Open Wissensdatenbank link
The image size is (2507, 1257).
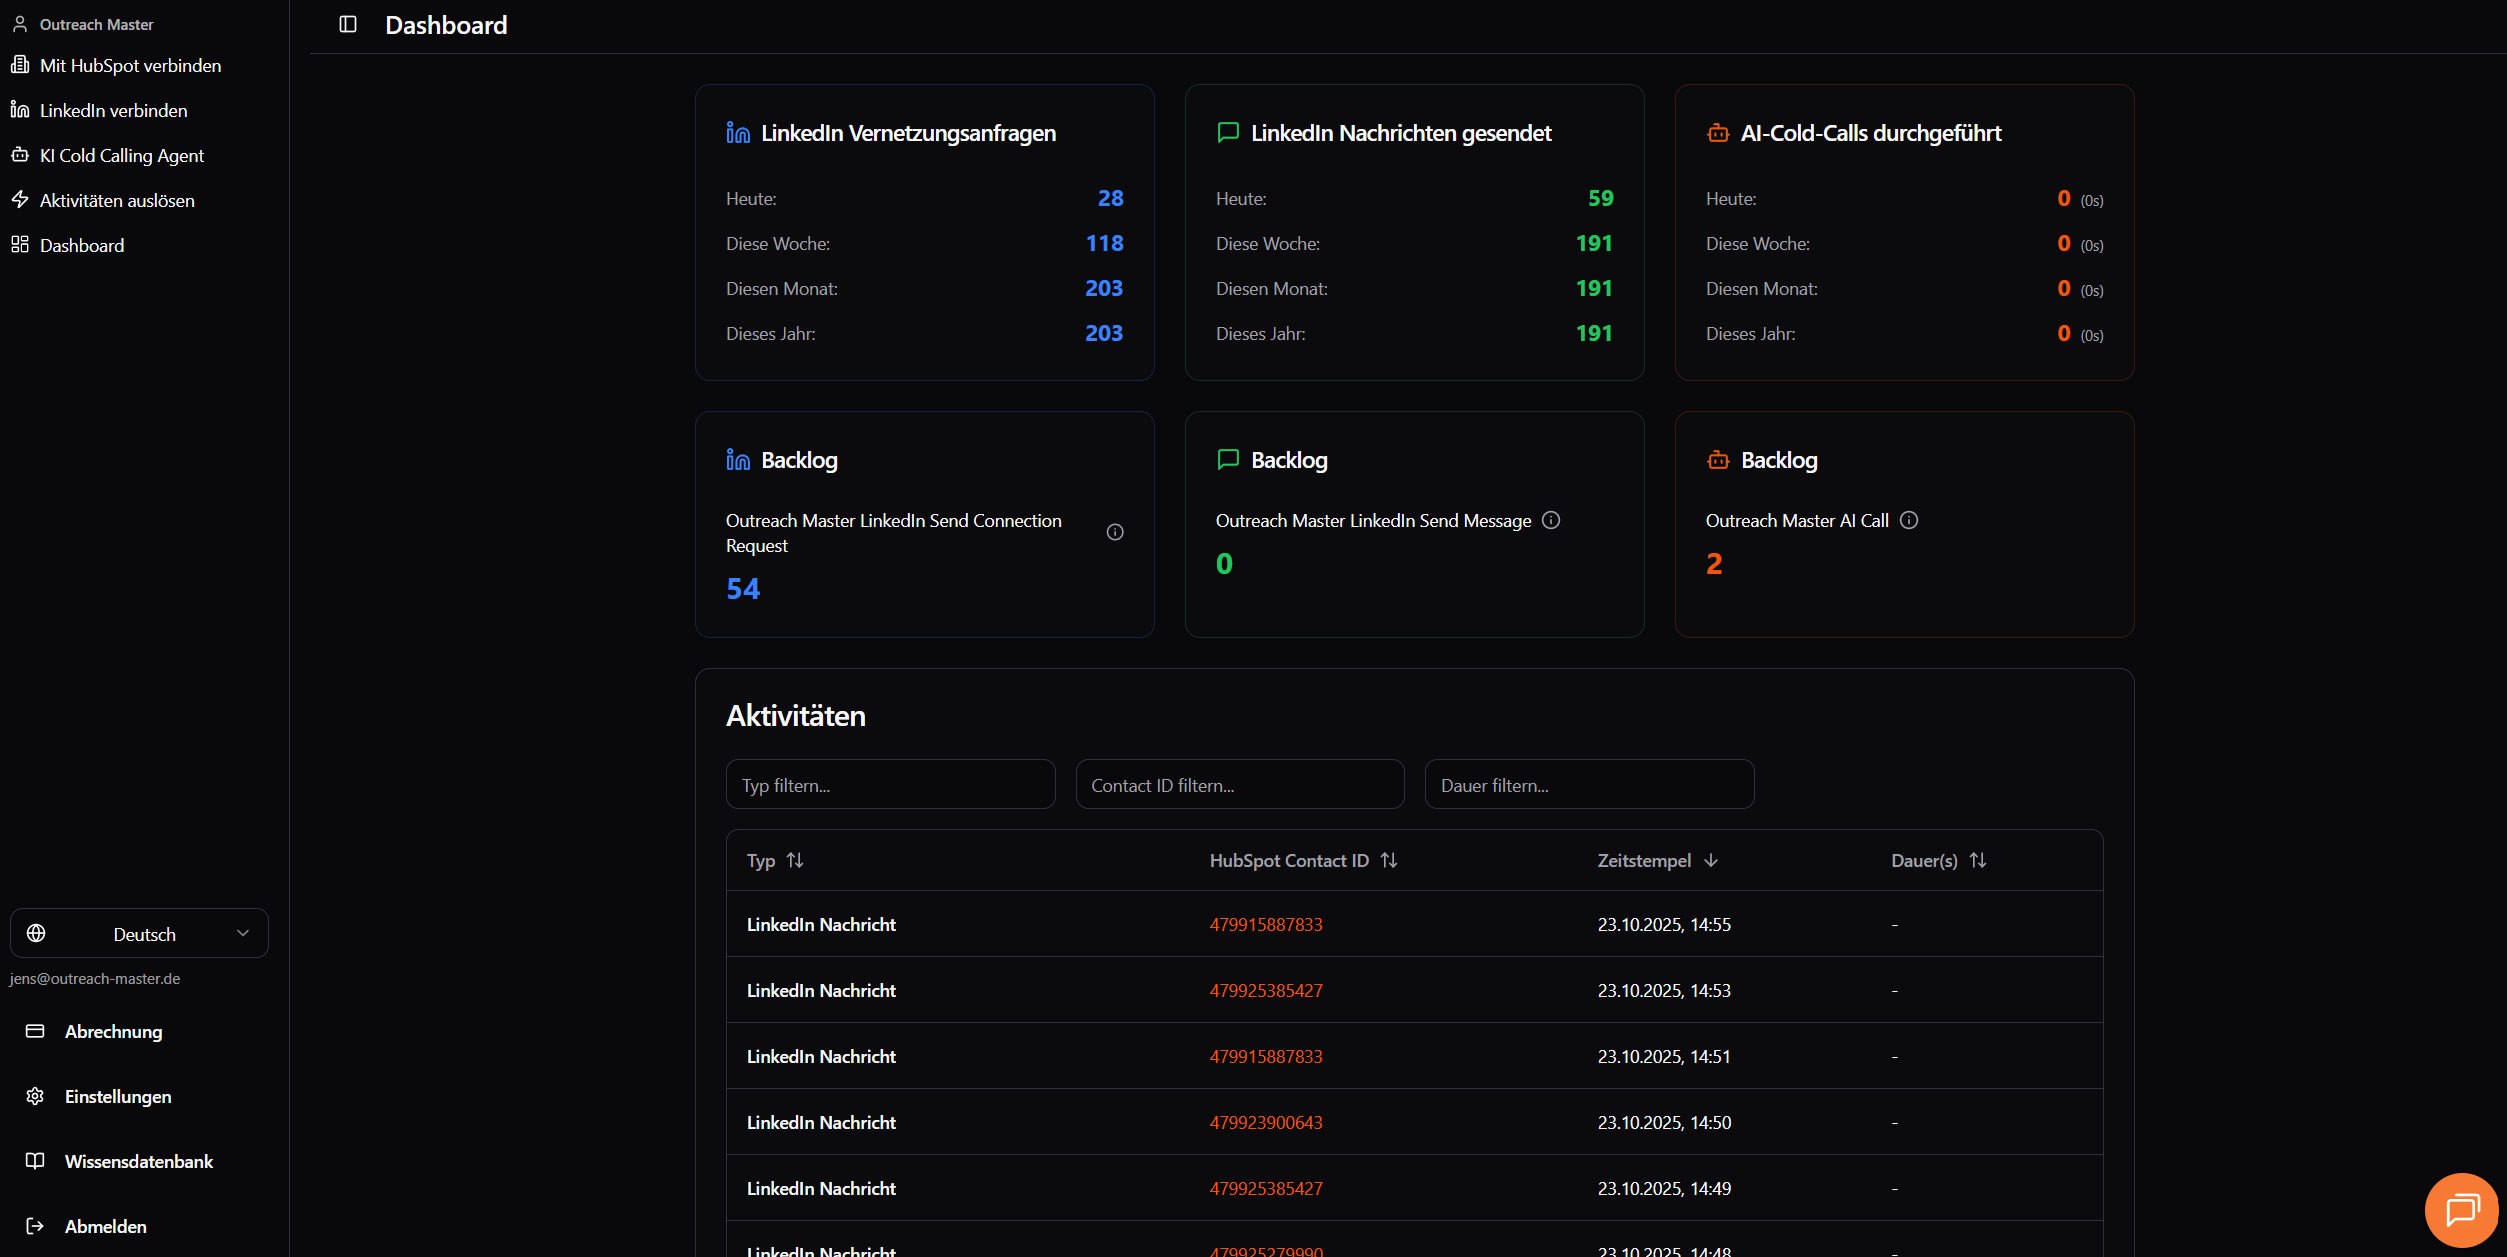click(138, 1161)
